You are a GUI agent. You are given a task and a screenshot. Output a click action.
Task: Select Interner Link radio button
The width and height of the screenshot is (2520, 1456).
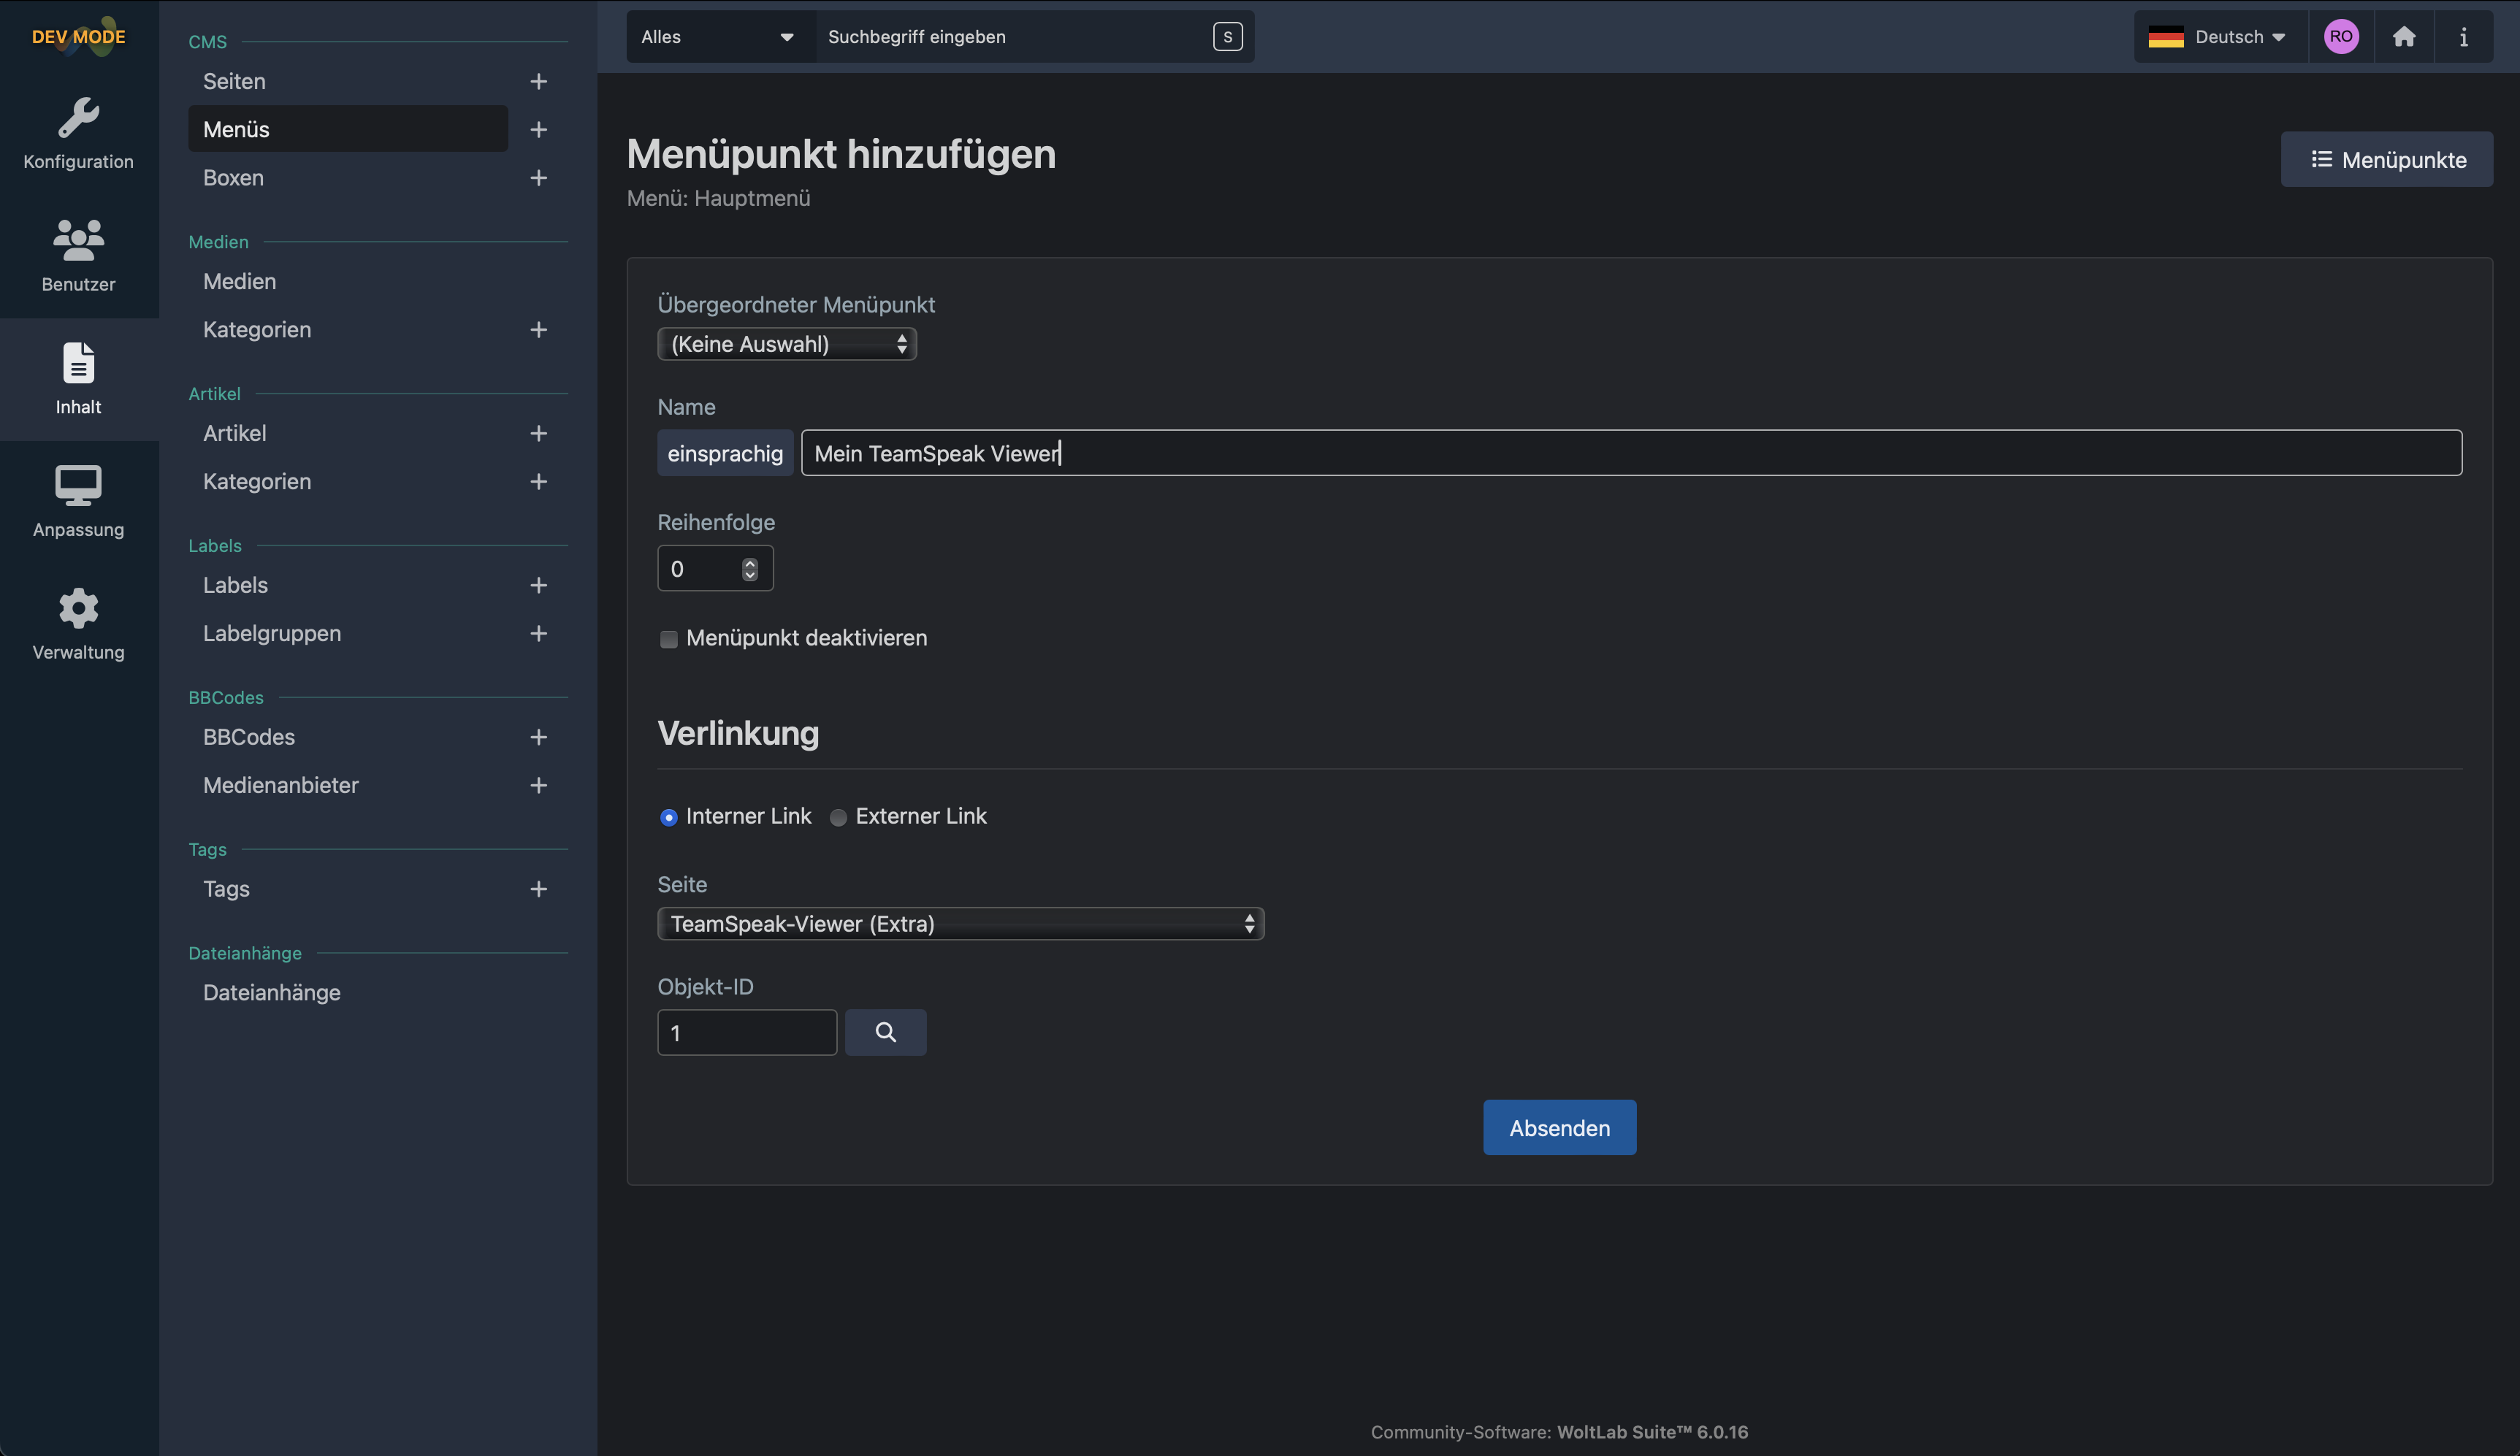669,817
